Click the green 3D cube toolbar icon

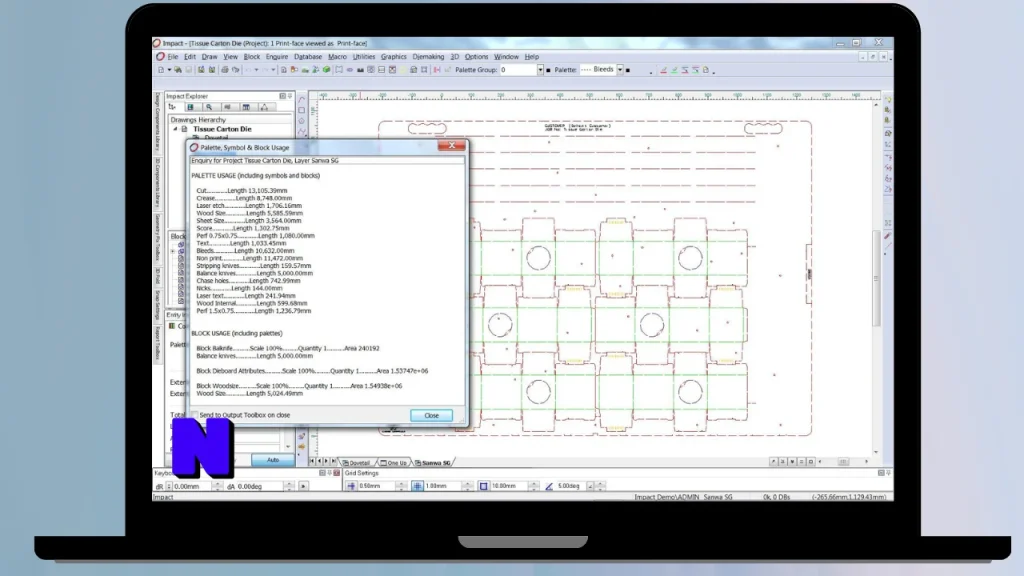pos(327,70)
